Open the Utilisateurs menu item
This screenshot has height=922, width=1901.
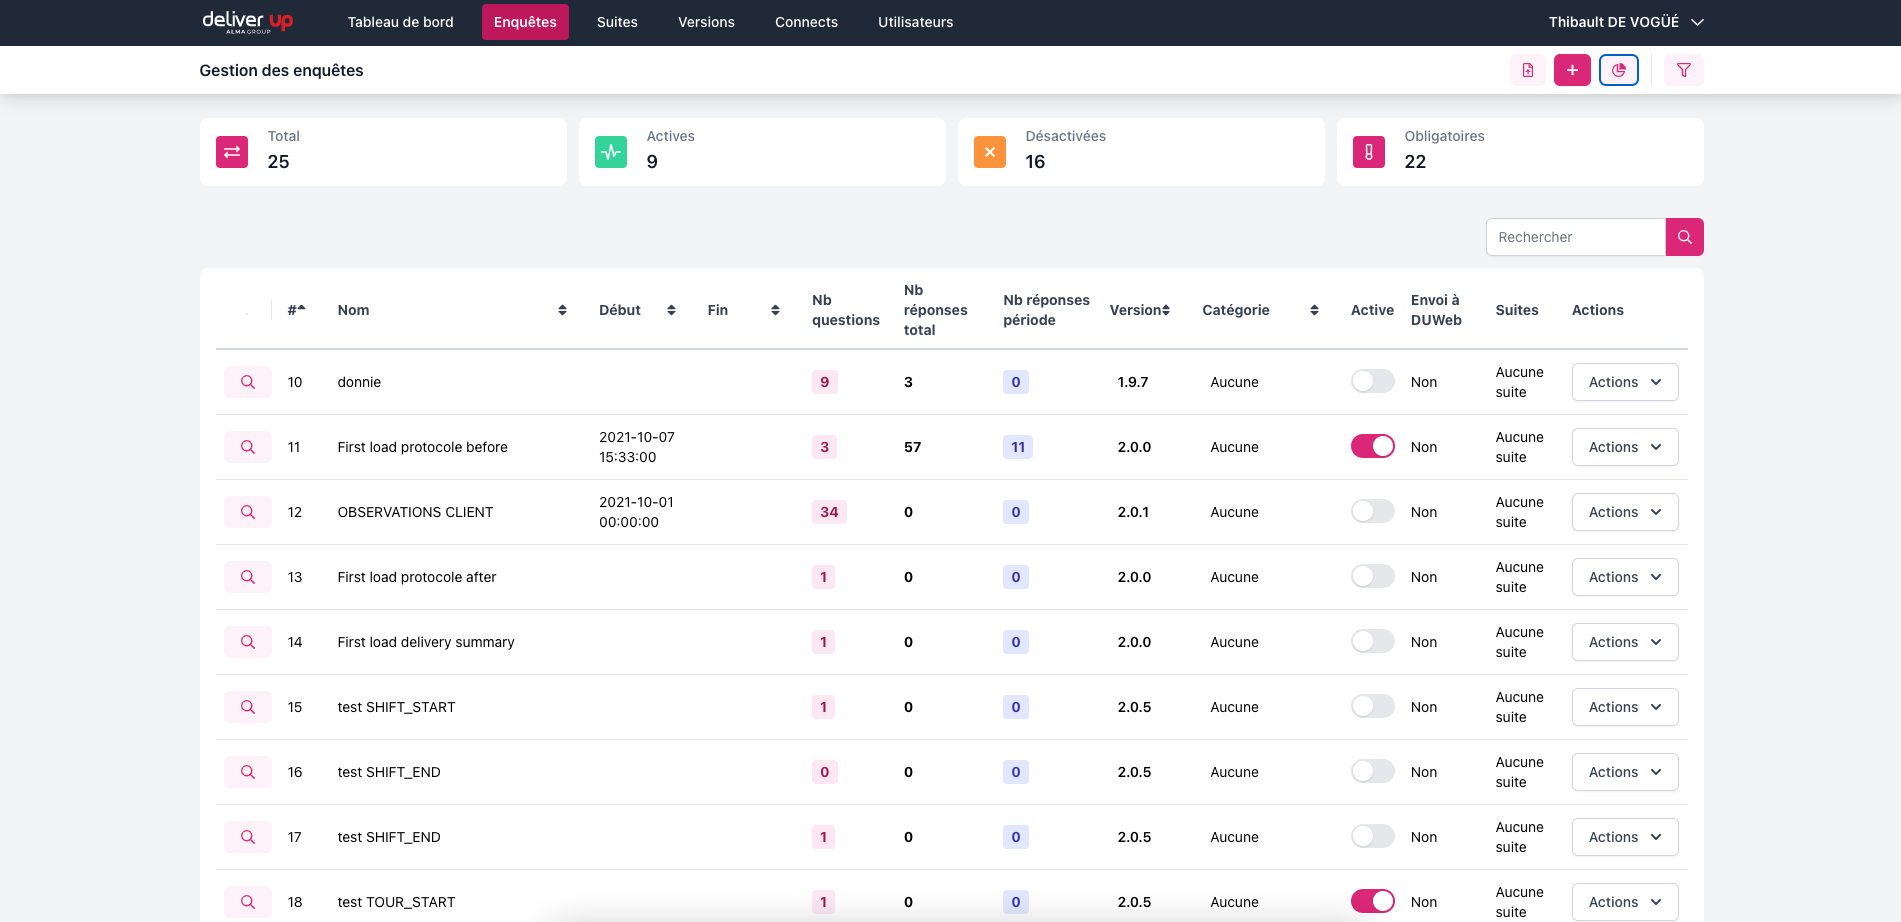point(915,22)
